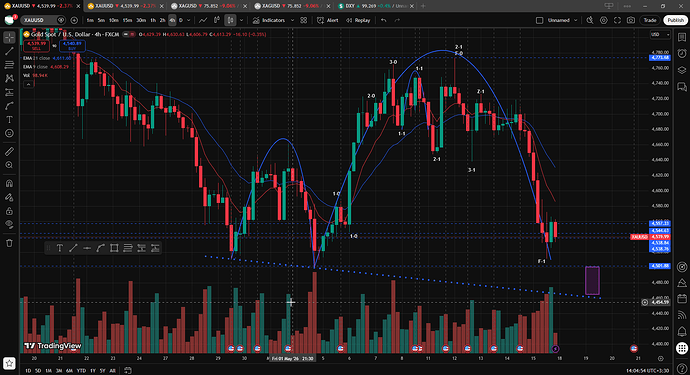This screenshot has width=690, height=375.
Task: Take a chart snapshot with the camera icon
Action: point(631,20)
